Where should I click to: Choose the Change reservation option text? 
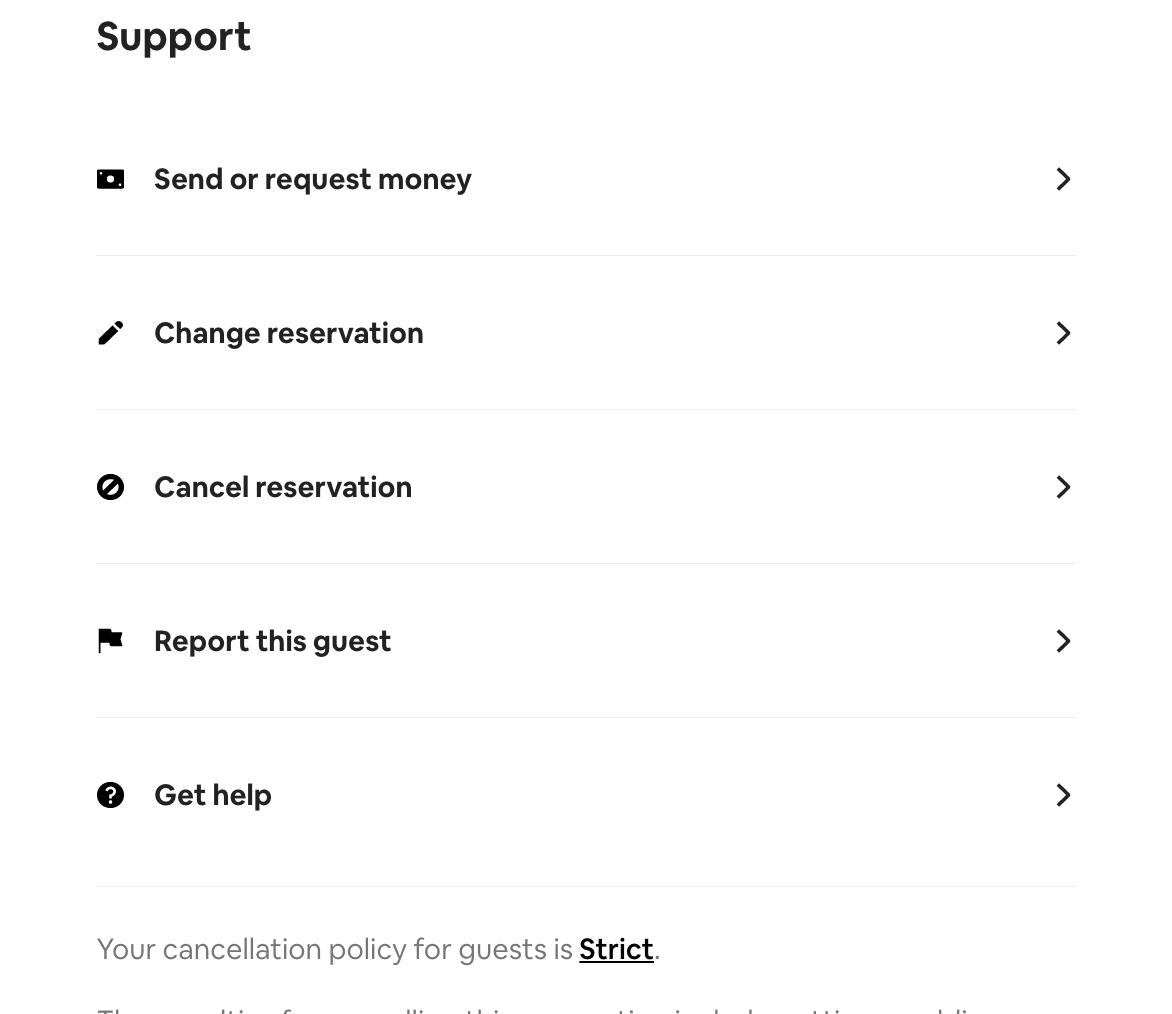[x=288, y=333]
